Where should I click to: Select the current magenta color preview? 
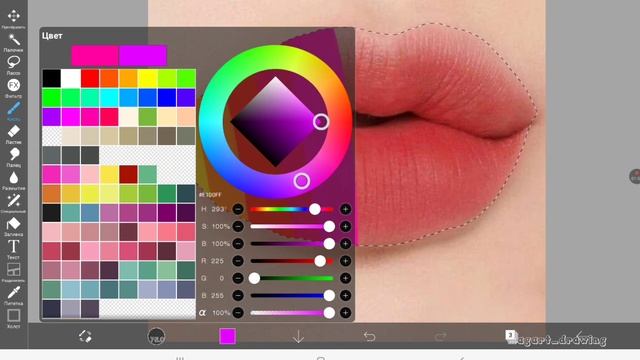[143, 55]
